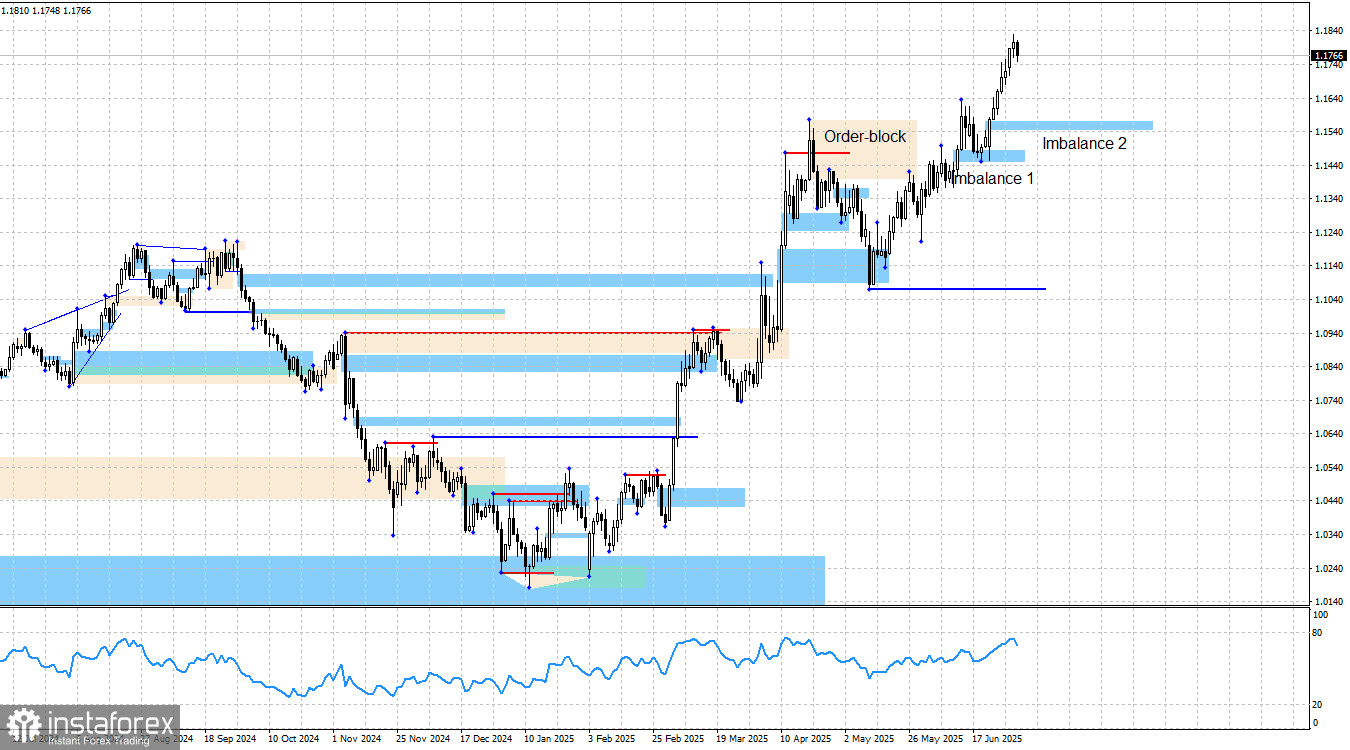Click the 1.1340 price axis label

[1328, 199]
